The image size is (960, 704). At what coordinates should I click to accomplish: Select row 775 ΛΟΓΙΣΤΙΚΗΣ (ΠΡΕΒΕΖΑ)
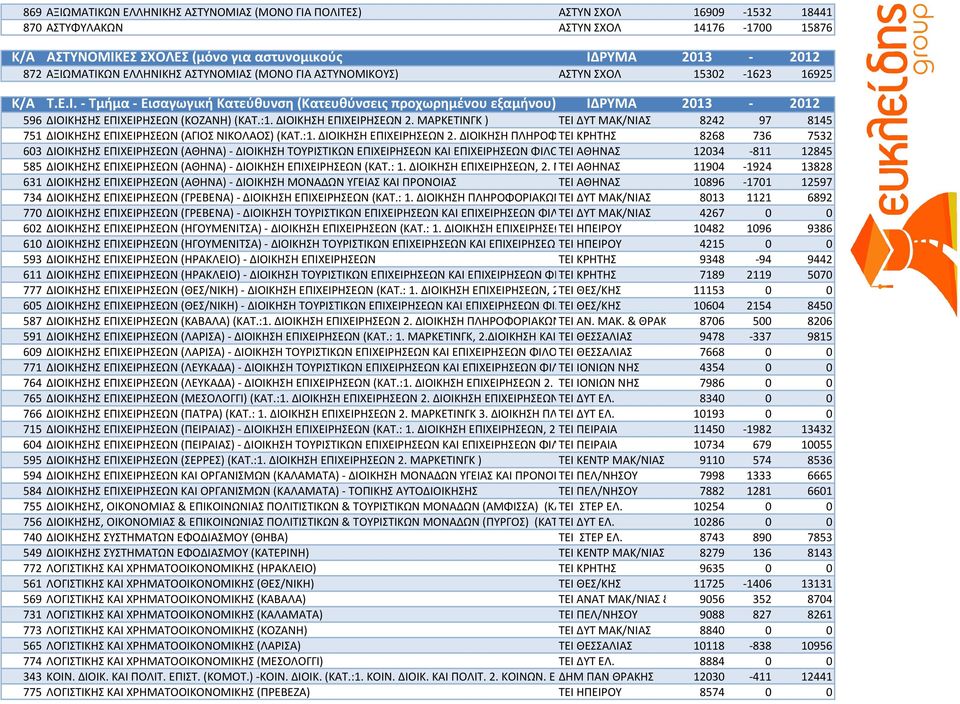click(x=418, y=692)
